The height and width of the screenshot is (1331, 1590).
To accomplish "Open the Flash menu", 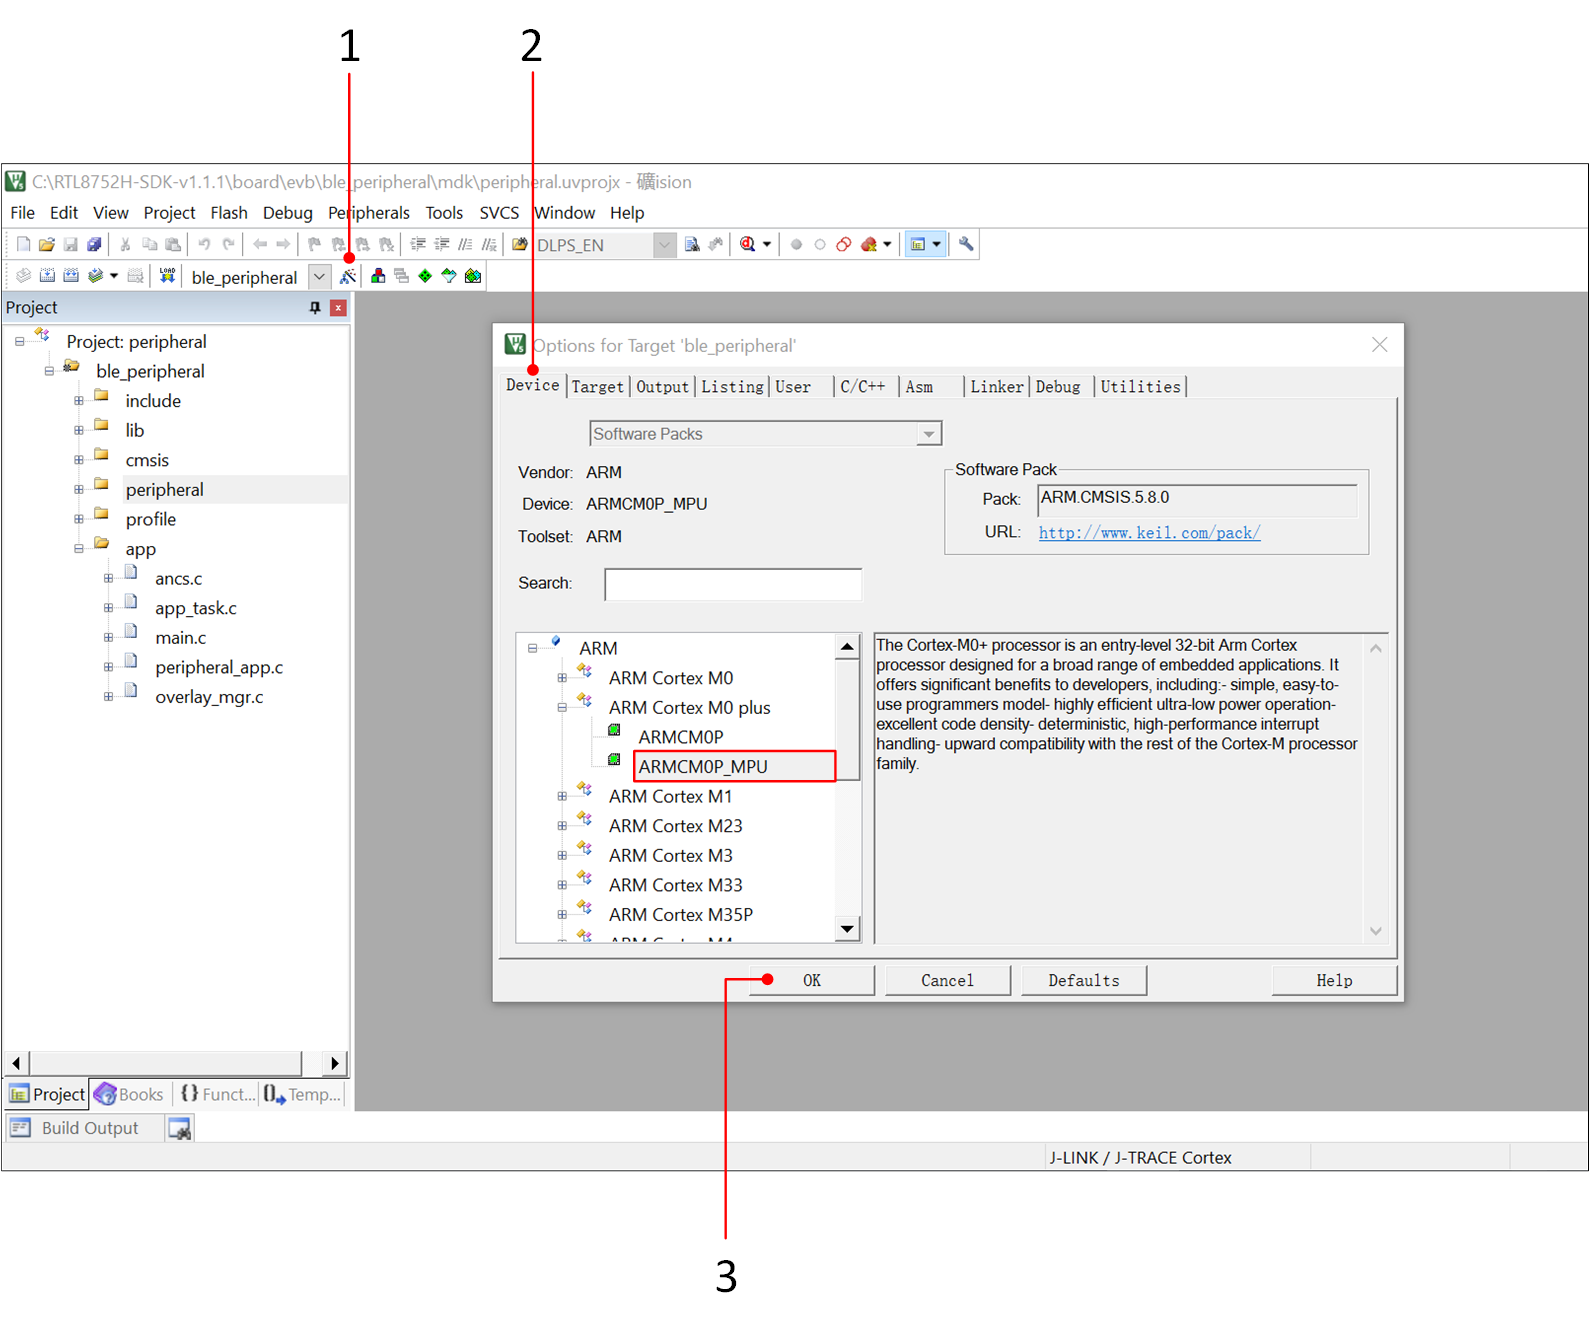I will (229, 213).
